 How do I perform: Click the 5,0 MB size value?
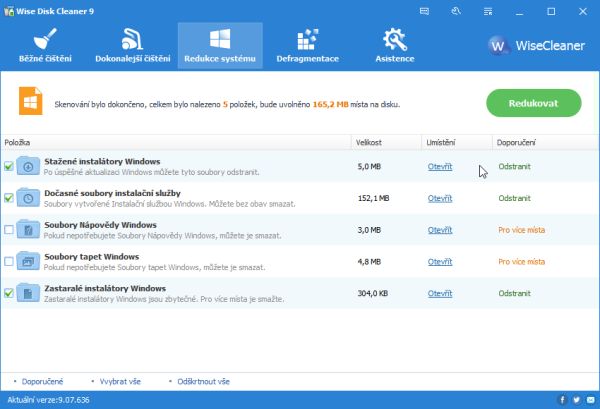(369, 166)
